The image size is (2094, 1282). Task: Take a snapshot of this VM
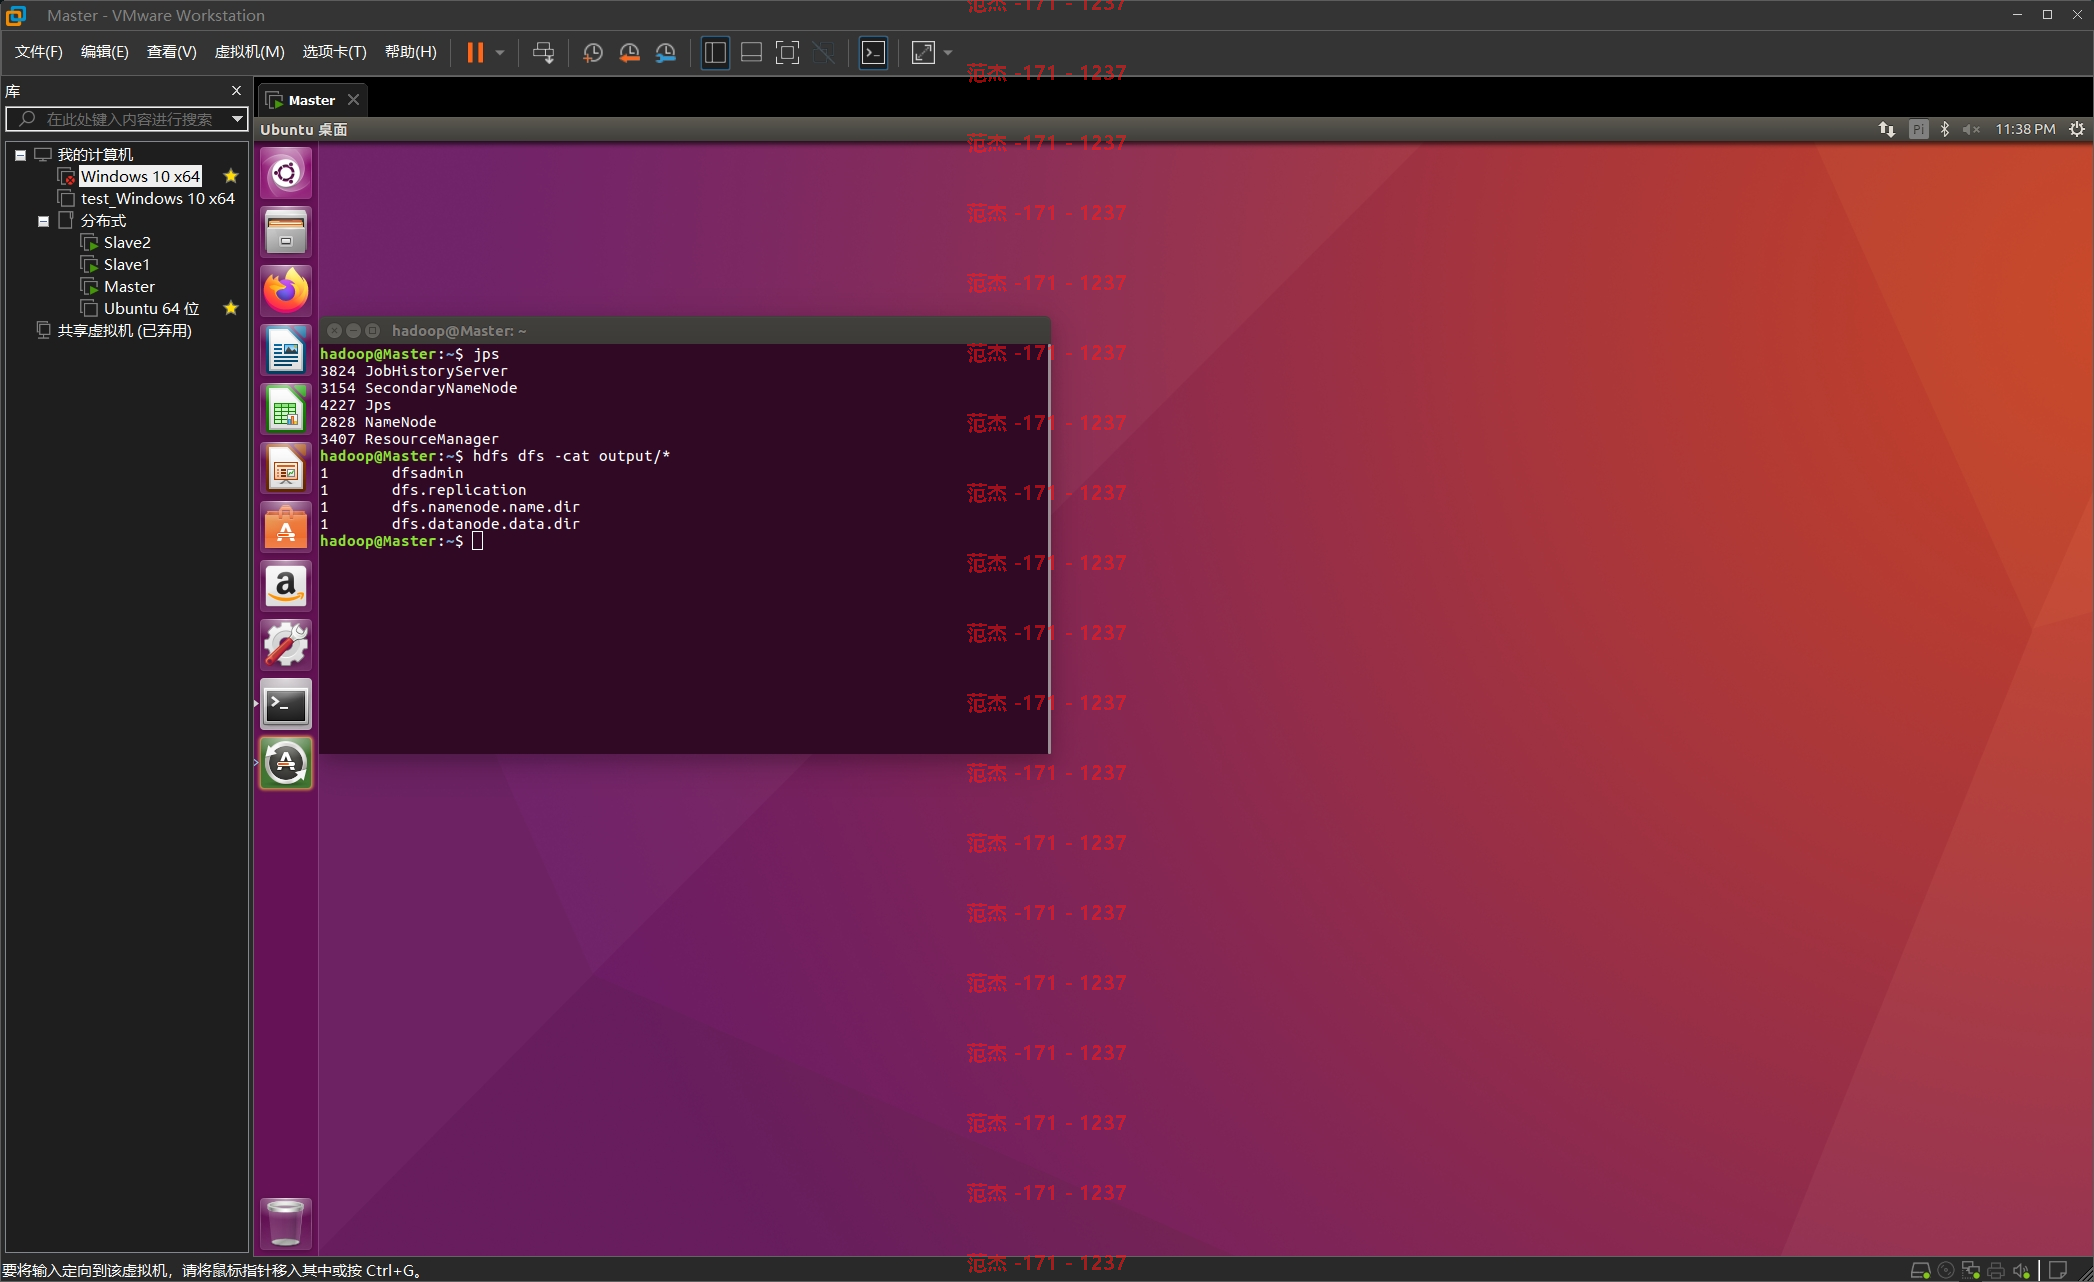[x=592, y=52]
